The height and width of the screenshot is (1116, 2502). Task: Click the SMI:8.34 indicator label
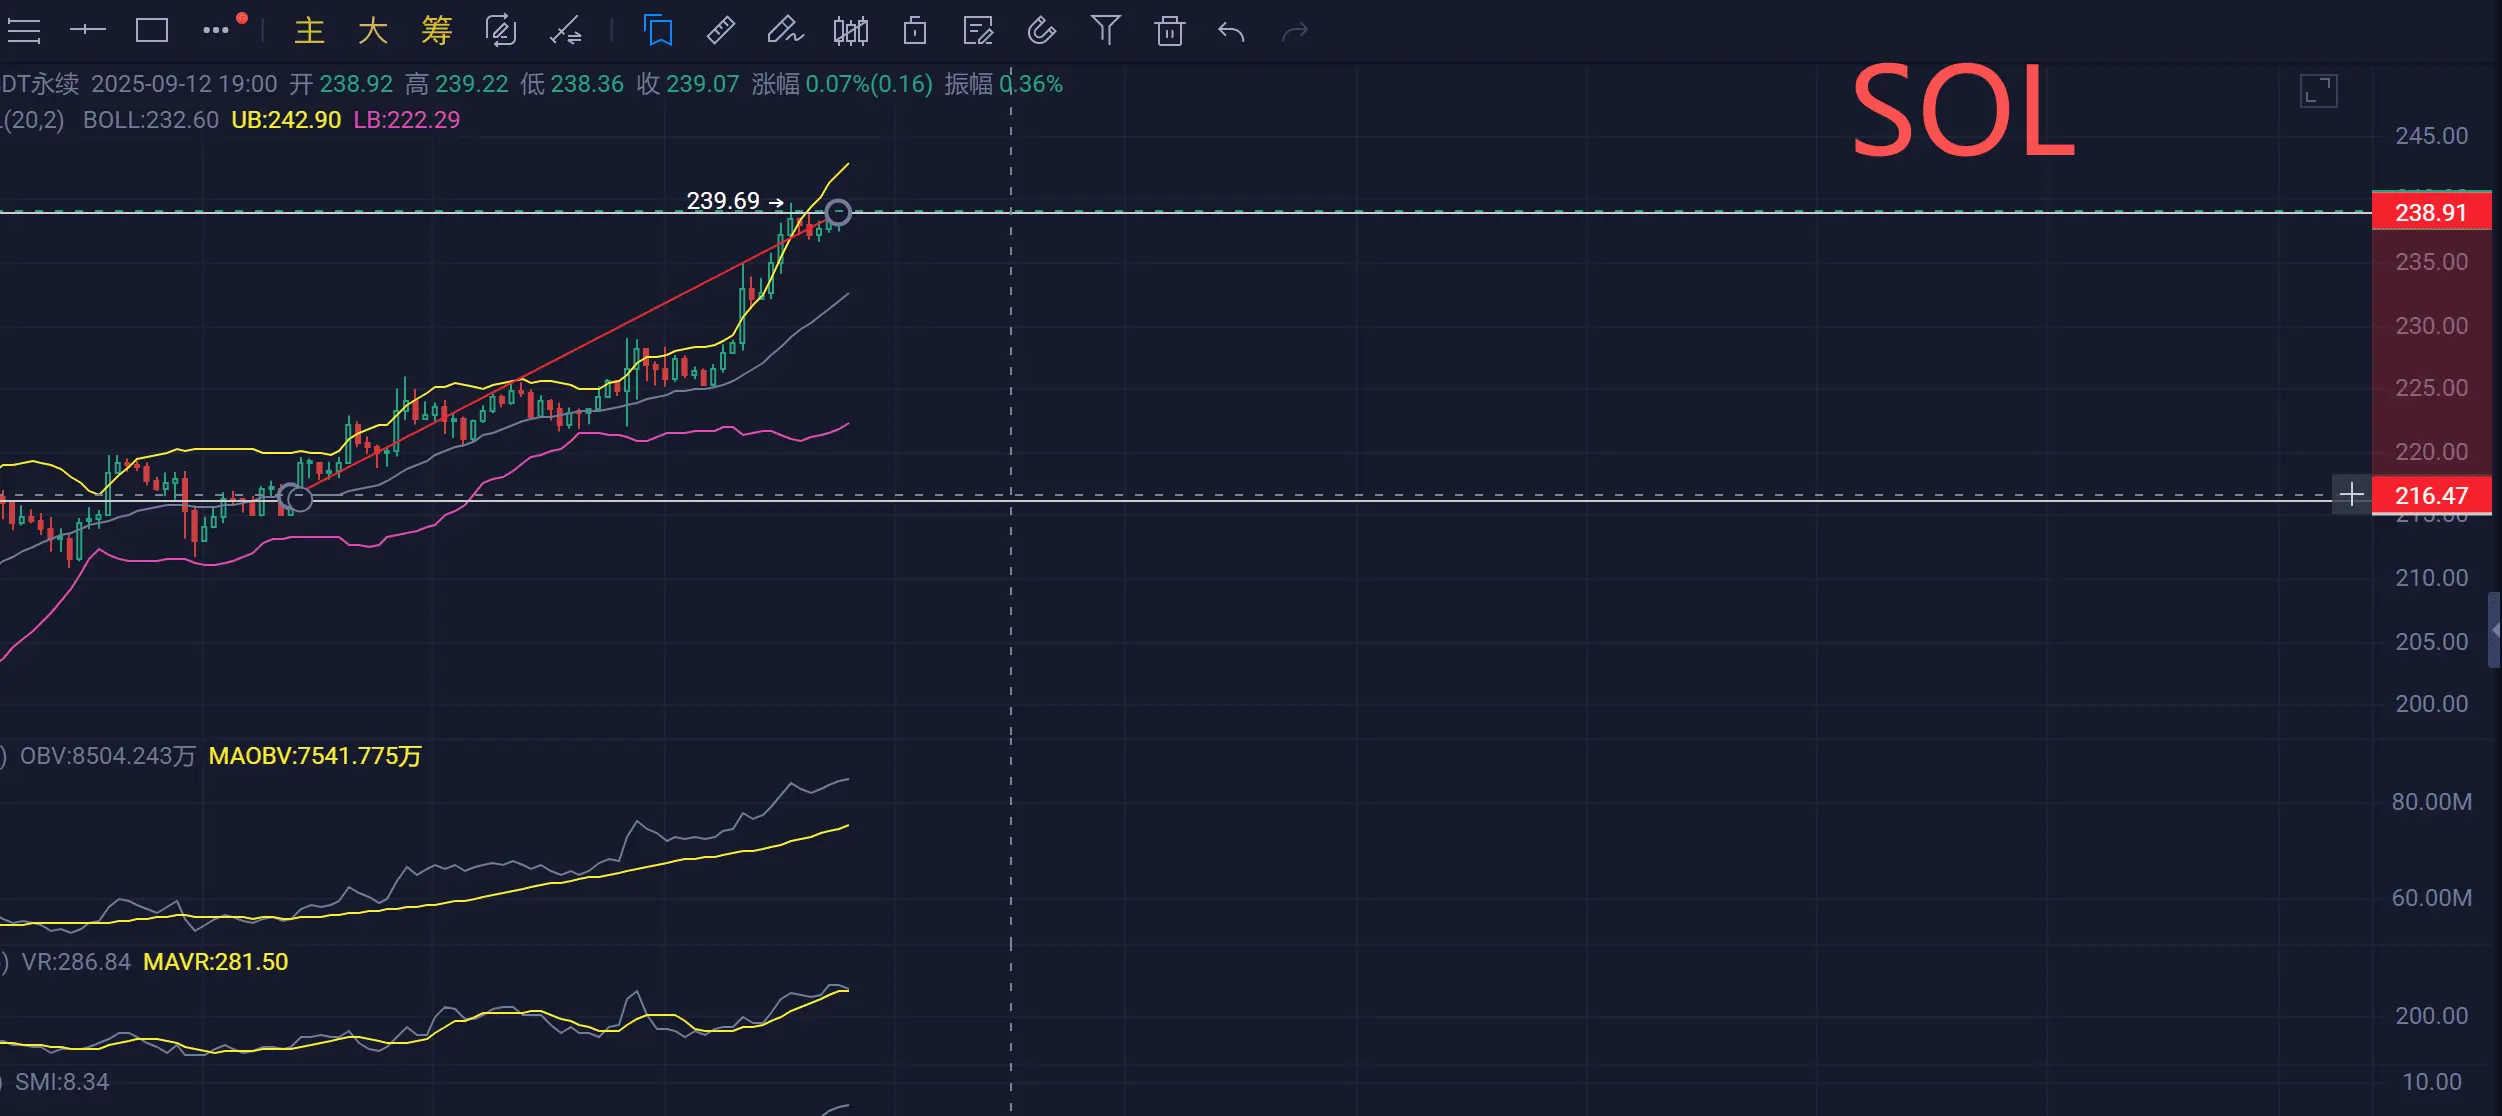(x=62, y=1082)
